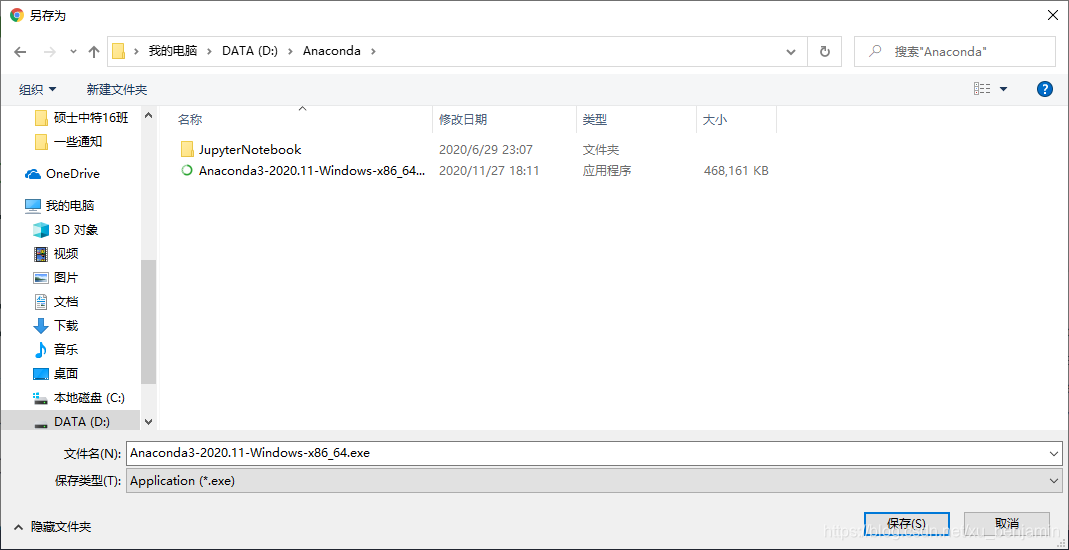This screenshot has width=1069, height=550.
Task: Click the 视频 film icon
Action: (x=42, y=254)
